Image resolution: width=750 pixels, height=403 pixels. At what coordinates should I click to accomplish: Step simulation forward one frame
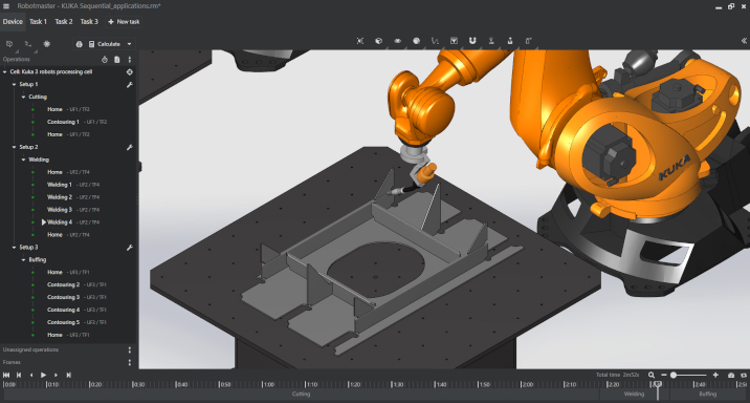[x=56, y=375]
